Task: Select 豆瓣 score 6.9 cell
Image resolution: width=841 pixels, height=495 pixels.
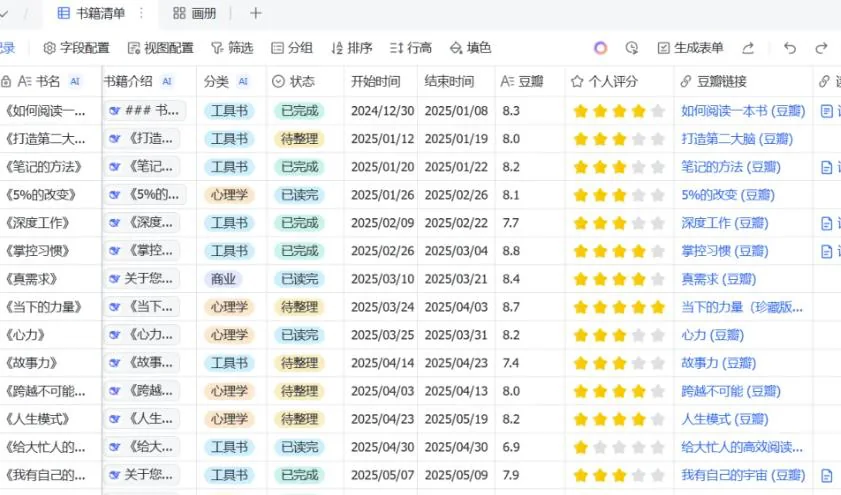Action: (511, 447)
